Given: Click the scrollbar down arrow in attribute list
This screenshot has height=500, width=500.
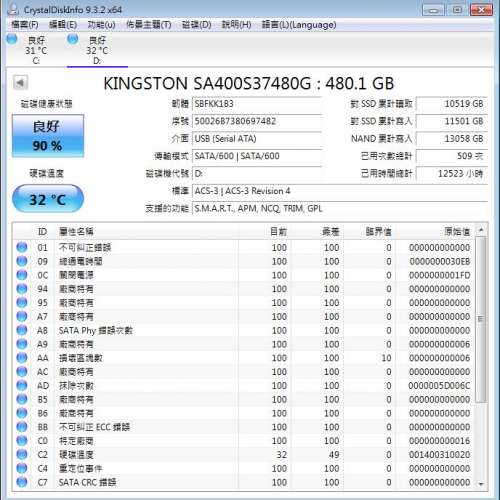Looking at the screenshot, I should tap(481, 484).
